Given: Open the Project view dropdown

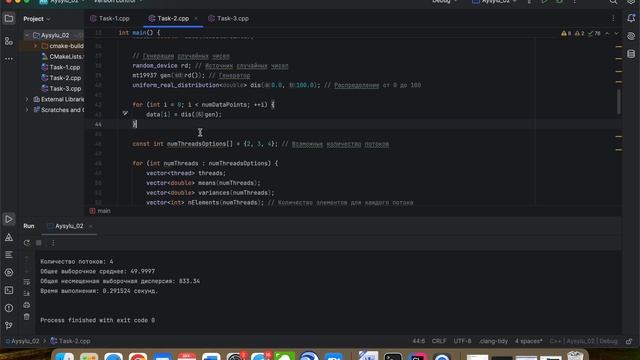Looking at the screenshot, I should 37,19.
